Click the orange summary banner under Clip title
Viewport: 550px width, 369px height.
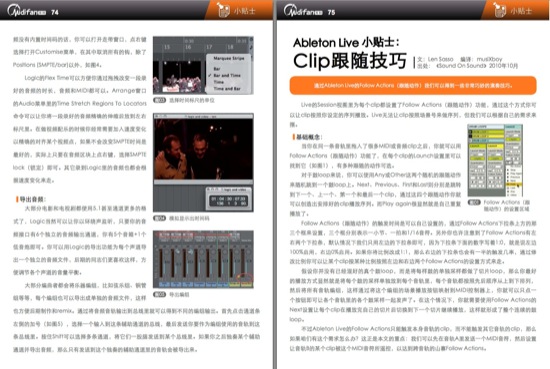[x=413, y=86]
